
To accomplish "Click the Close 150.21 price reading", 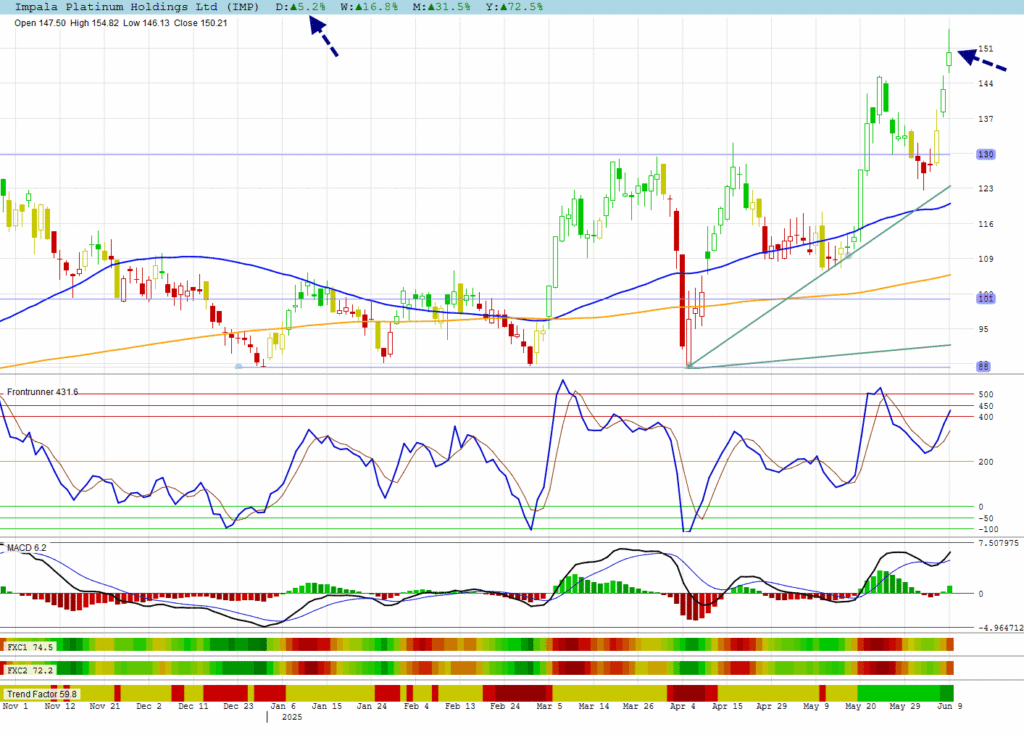I will tap(200, 23).
